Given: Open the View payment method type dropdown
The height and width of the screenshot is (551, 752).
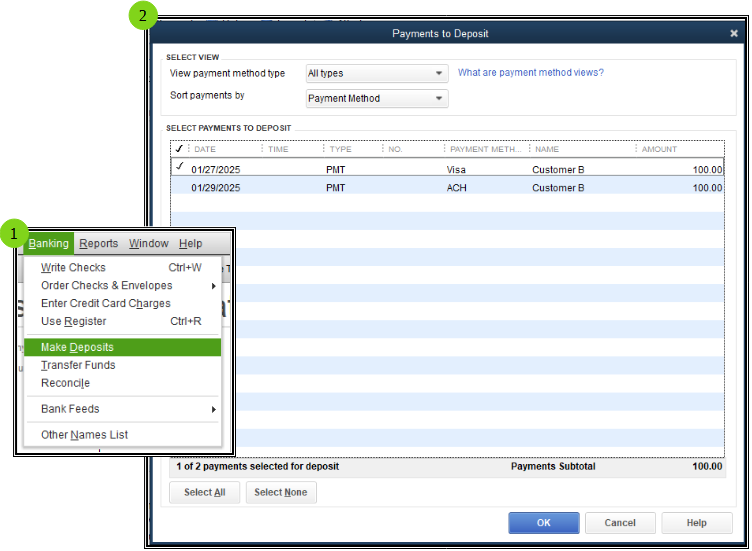Looking at the screenshot, I should [x=377, y=73].
